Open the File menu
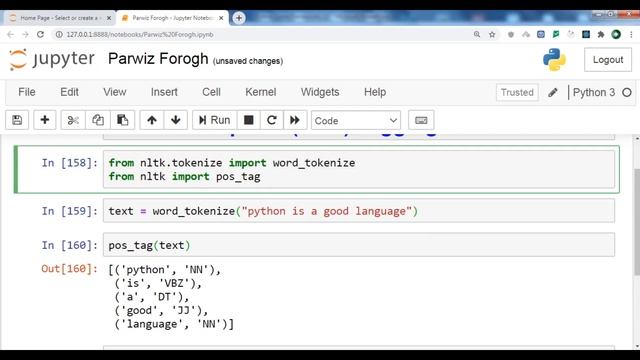This screenshot has height=360, width=640. coord(27,92)
